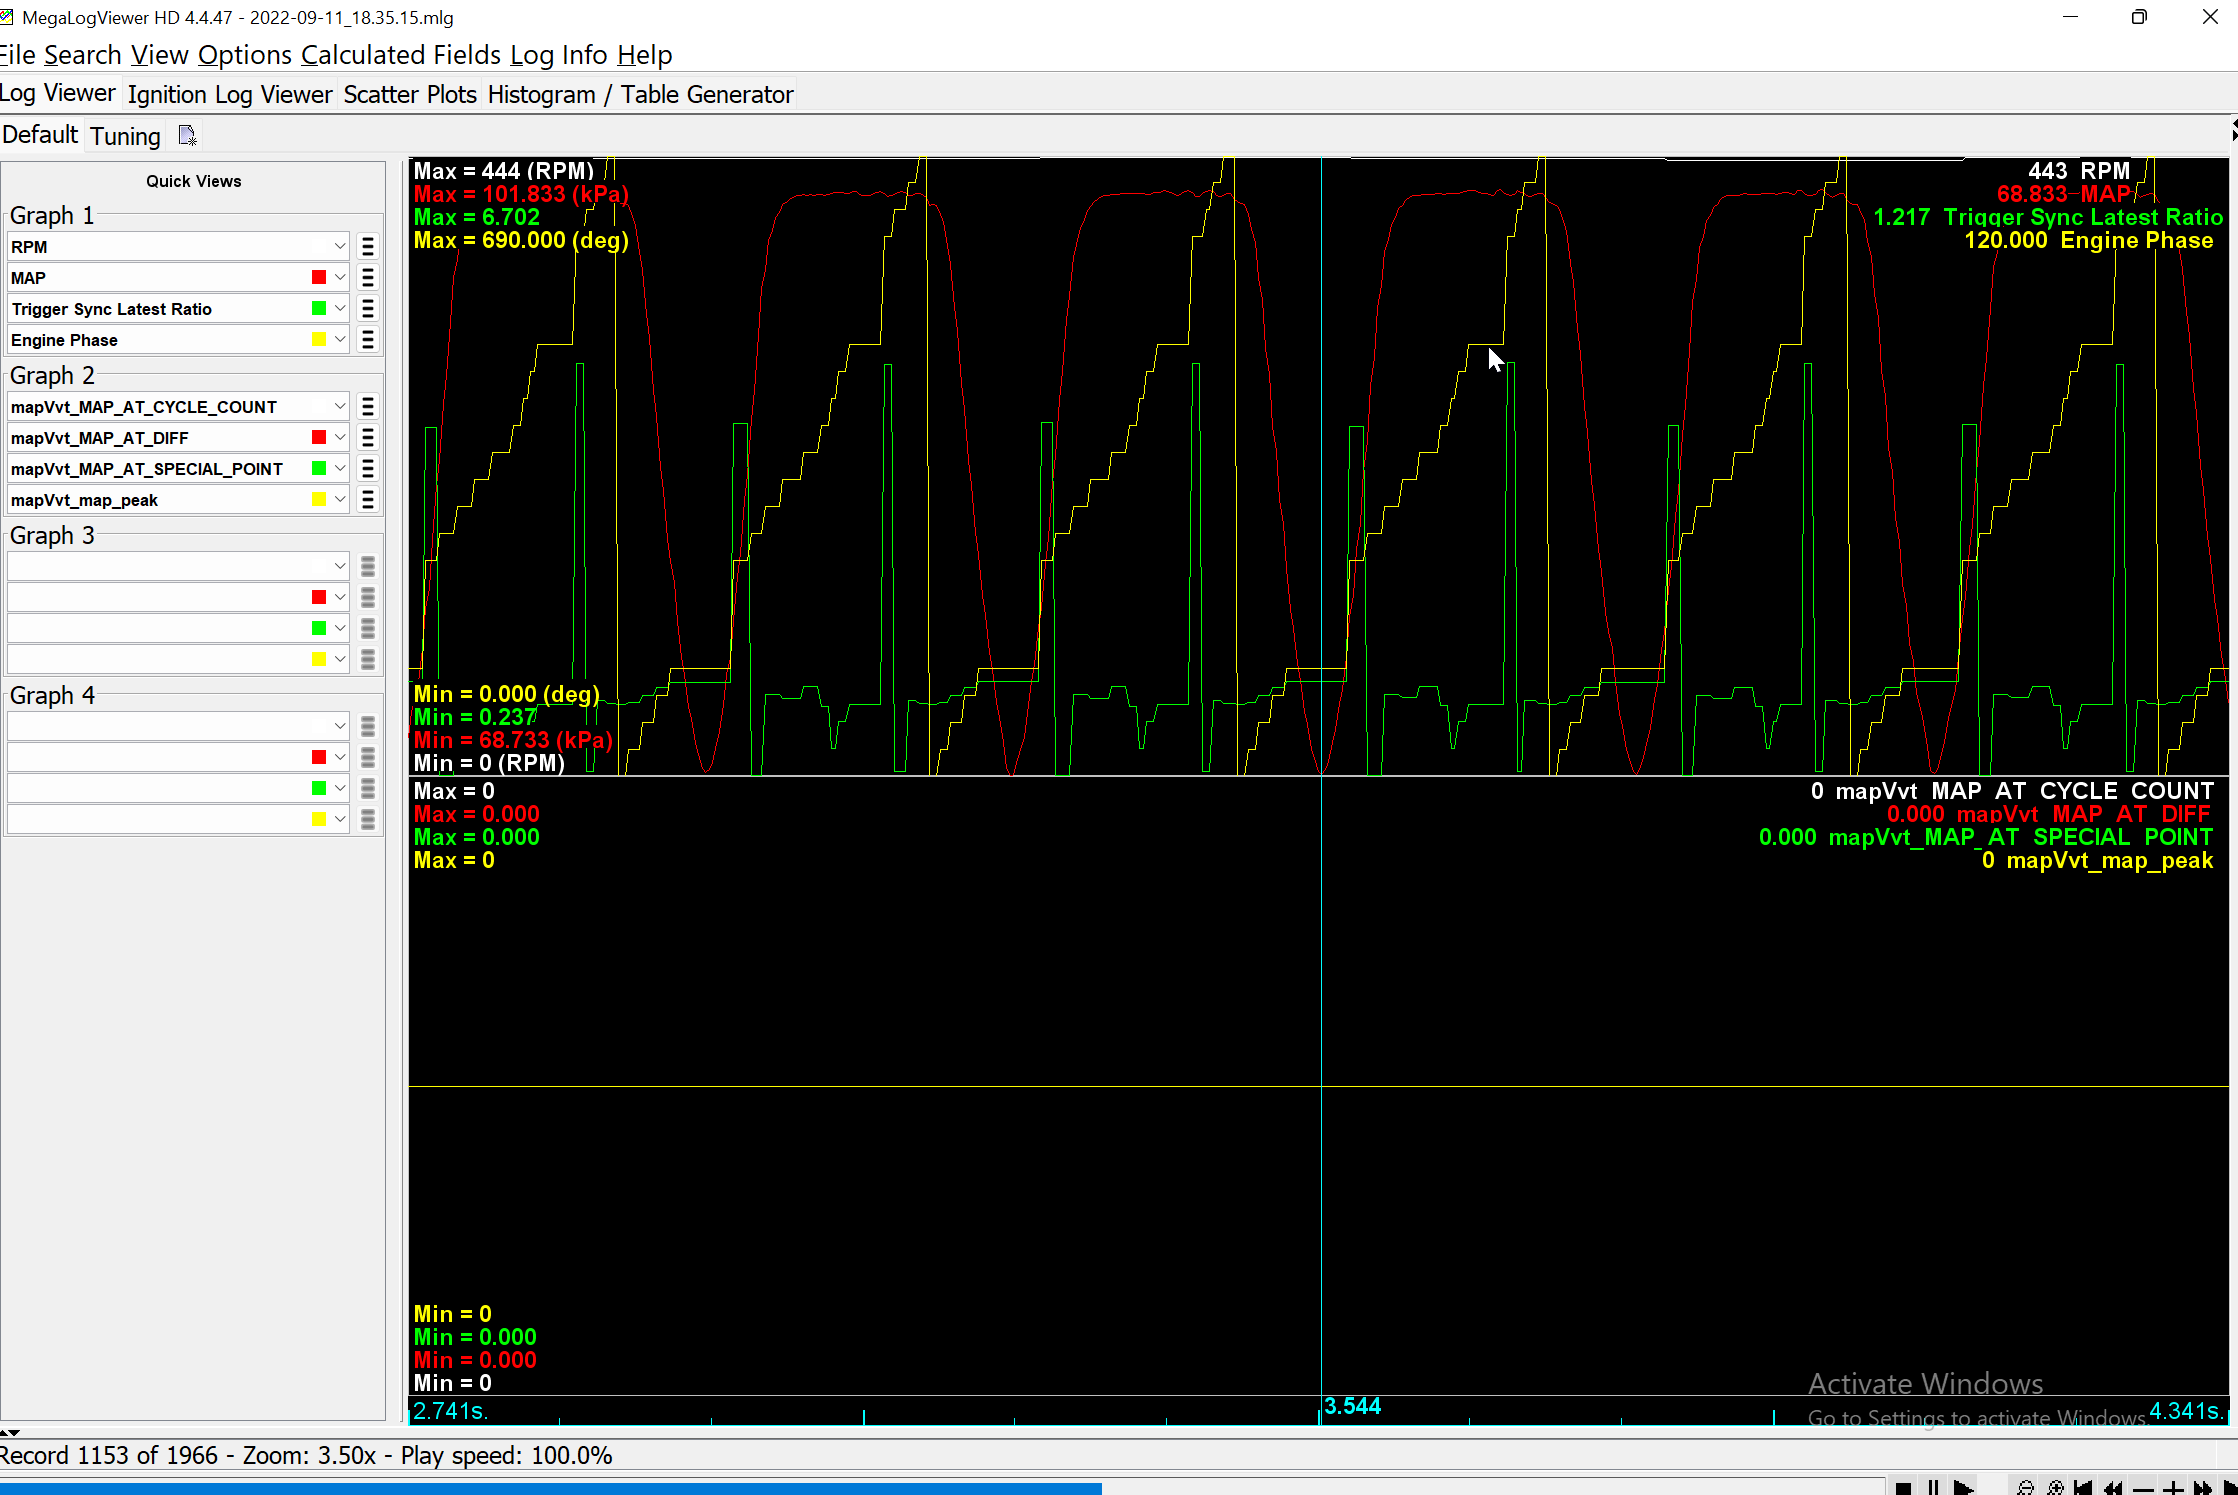Image resolution: width=2238 pixels, height=1495 pixels.
Task: Open settings menu for the RPM channel
Action: pos(367,245)
